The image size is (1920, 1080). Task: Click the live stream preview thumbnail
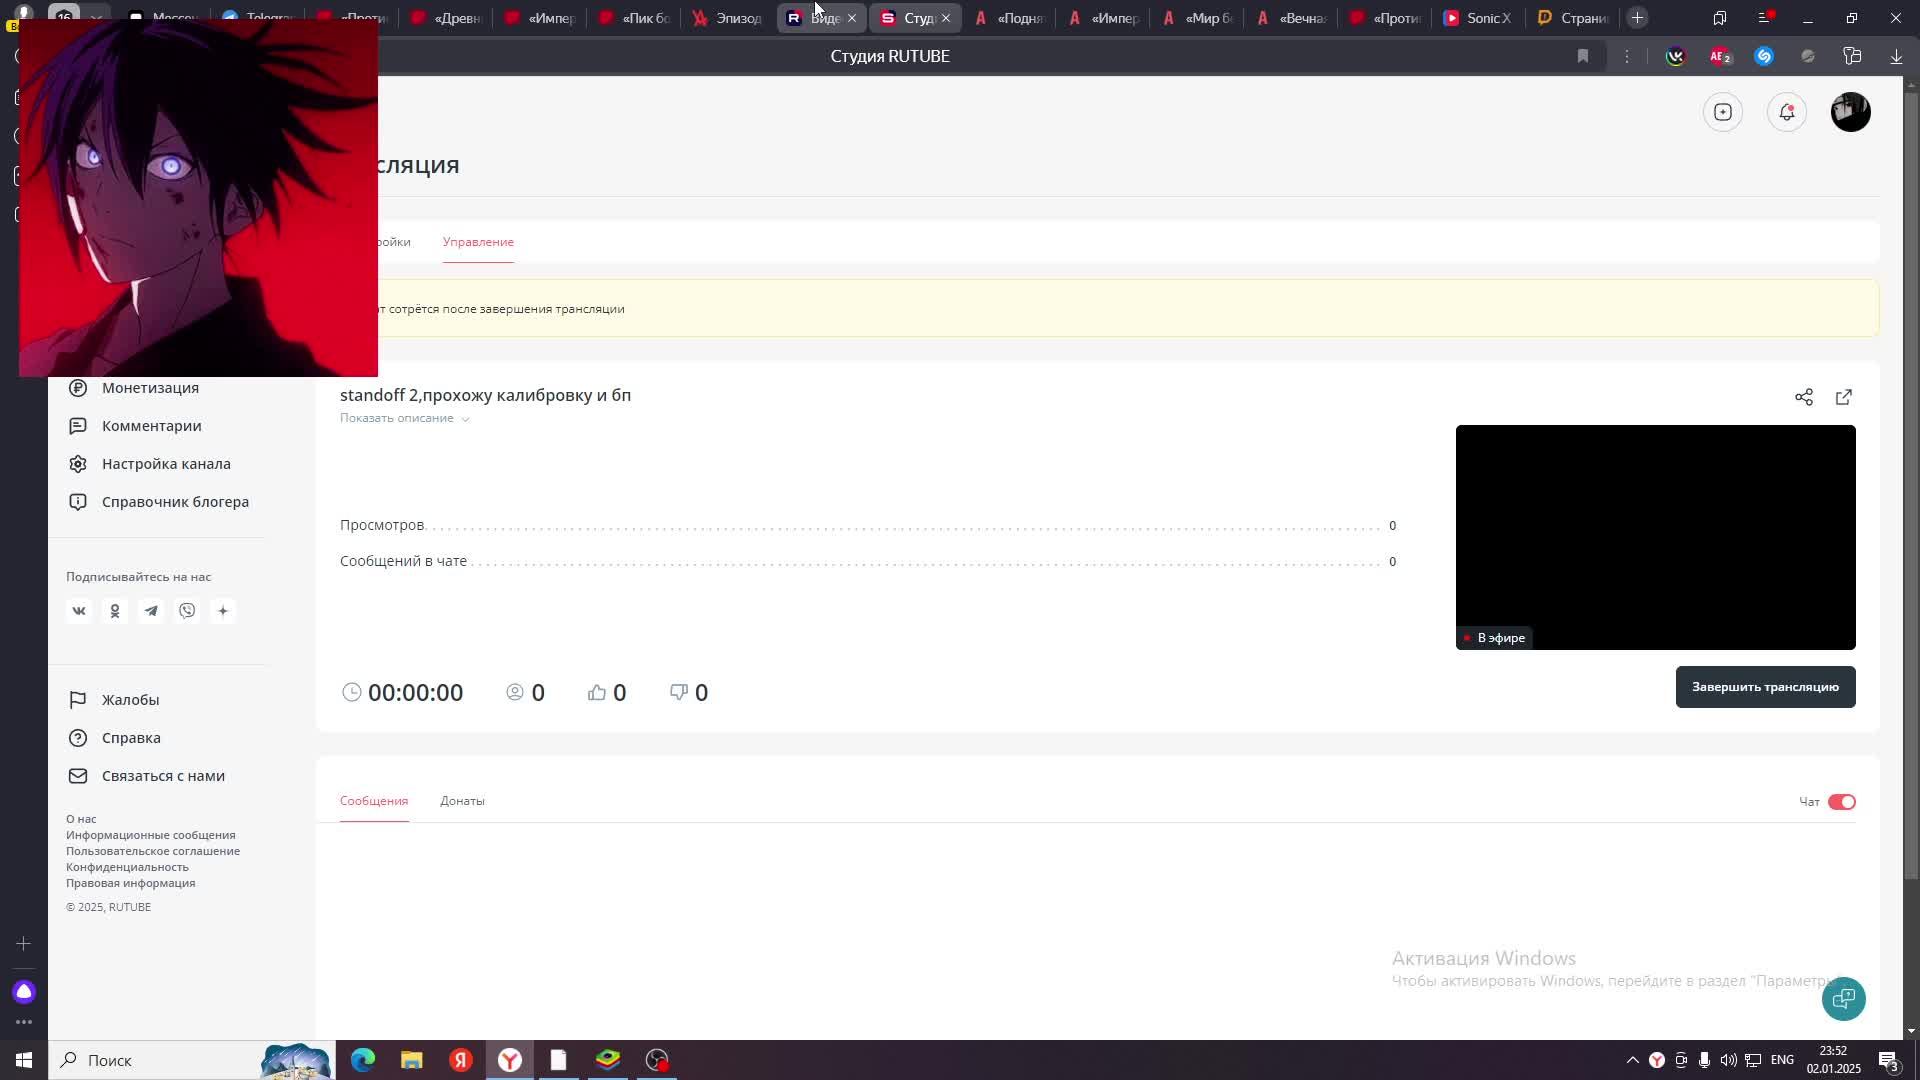pyautogui.click(x=1655, y=537)
